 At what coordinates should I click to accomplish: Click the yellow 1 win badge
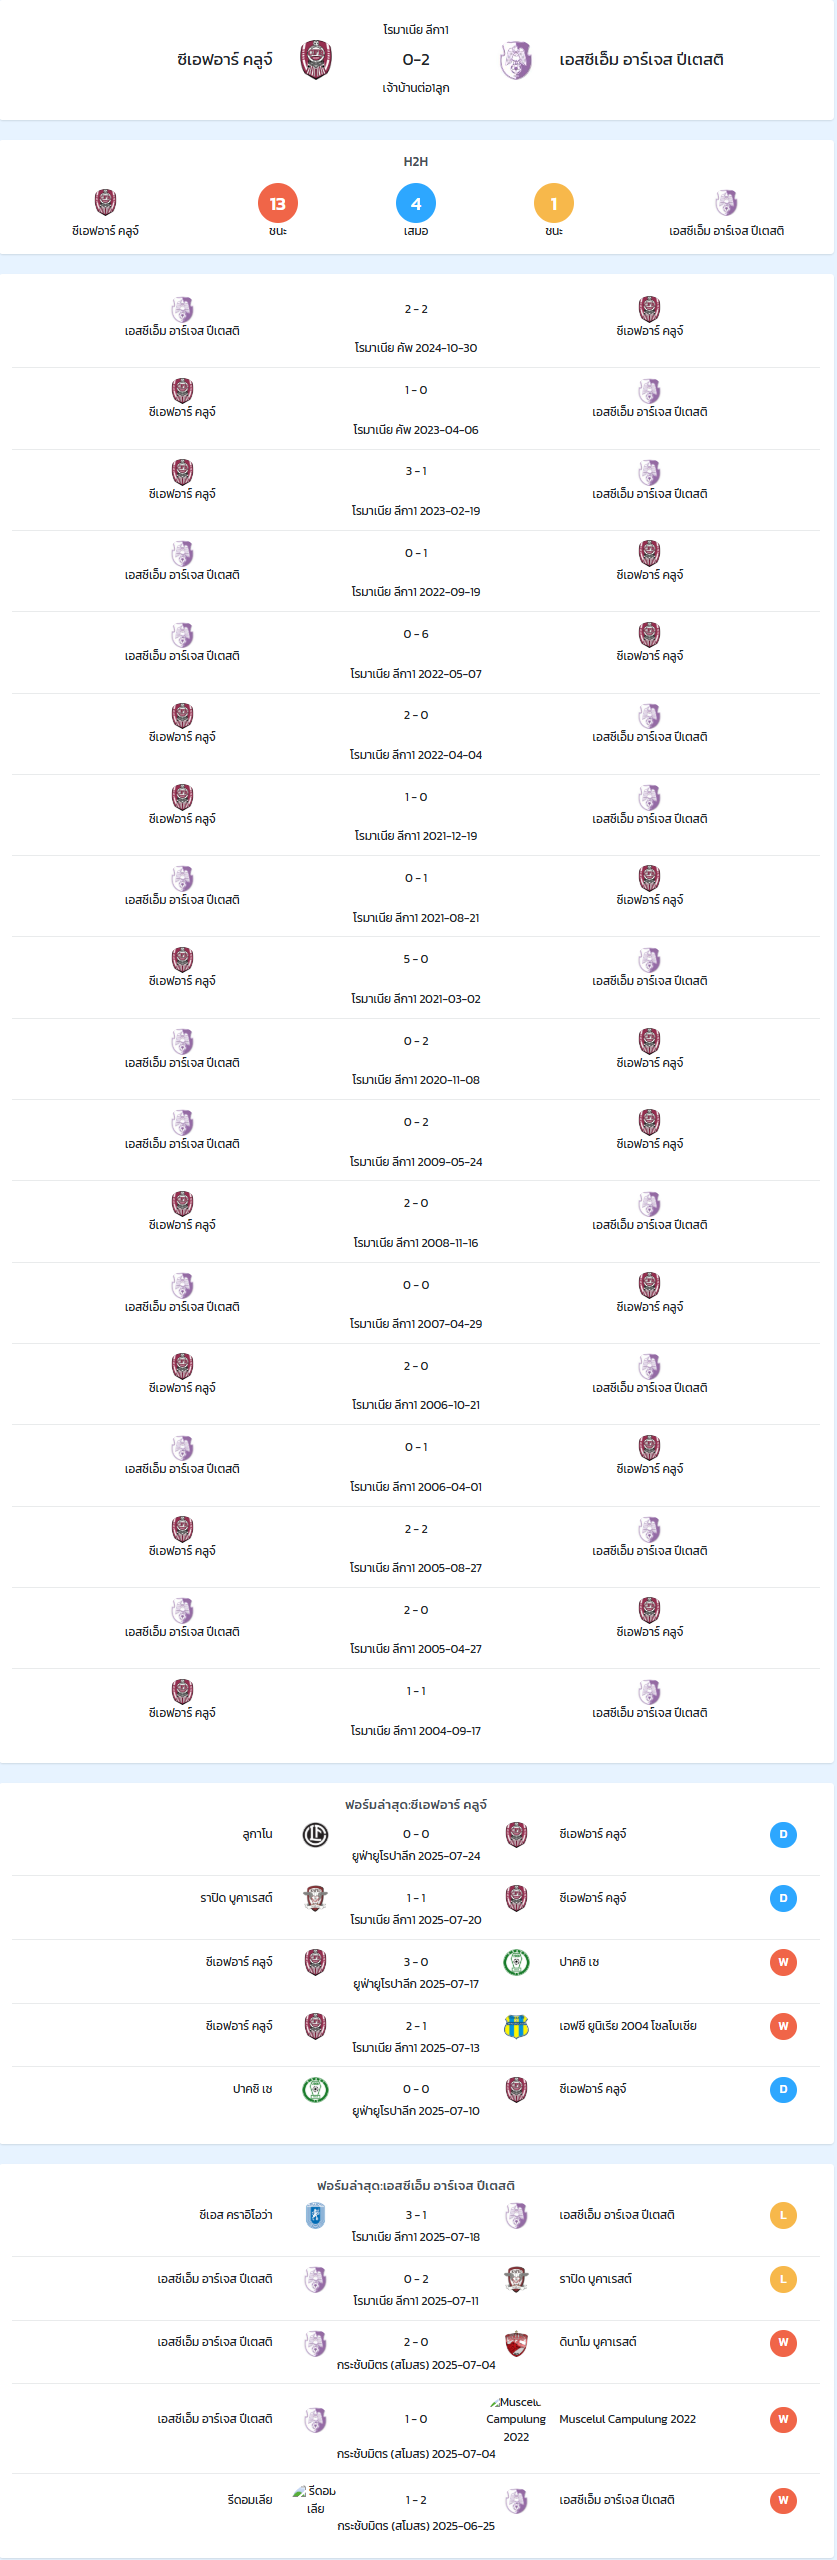point(554,204)
